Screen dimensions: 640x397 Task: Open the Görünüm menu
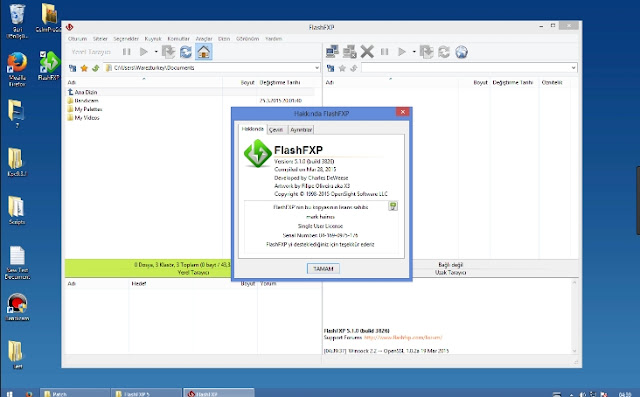[247, 39]
